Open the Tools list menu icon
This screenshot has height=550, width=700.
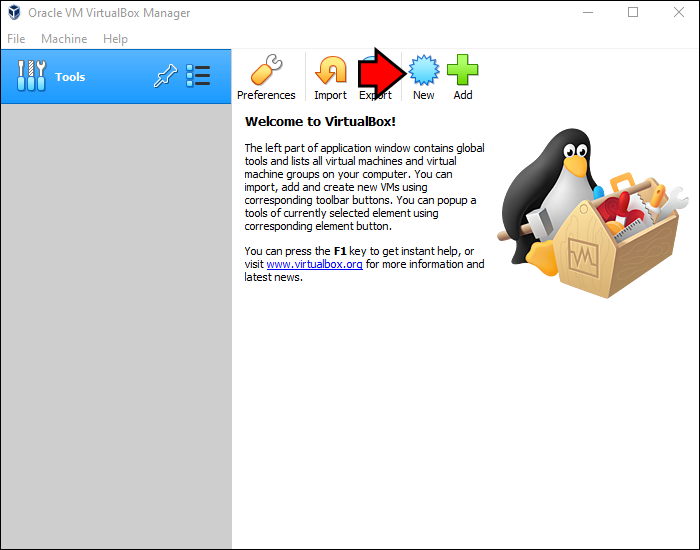pos(198,77)
